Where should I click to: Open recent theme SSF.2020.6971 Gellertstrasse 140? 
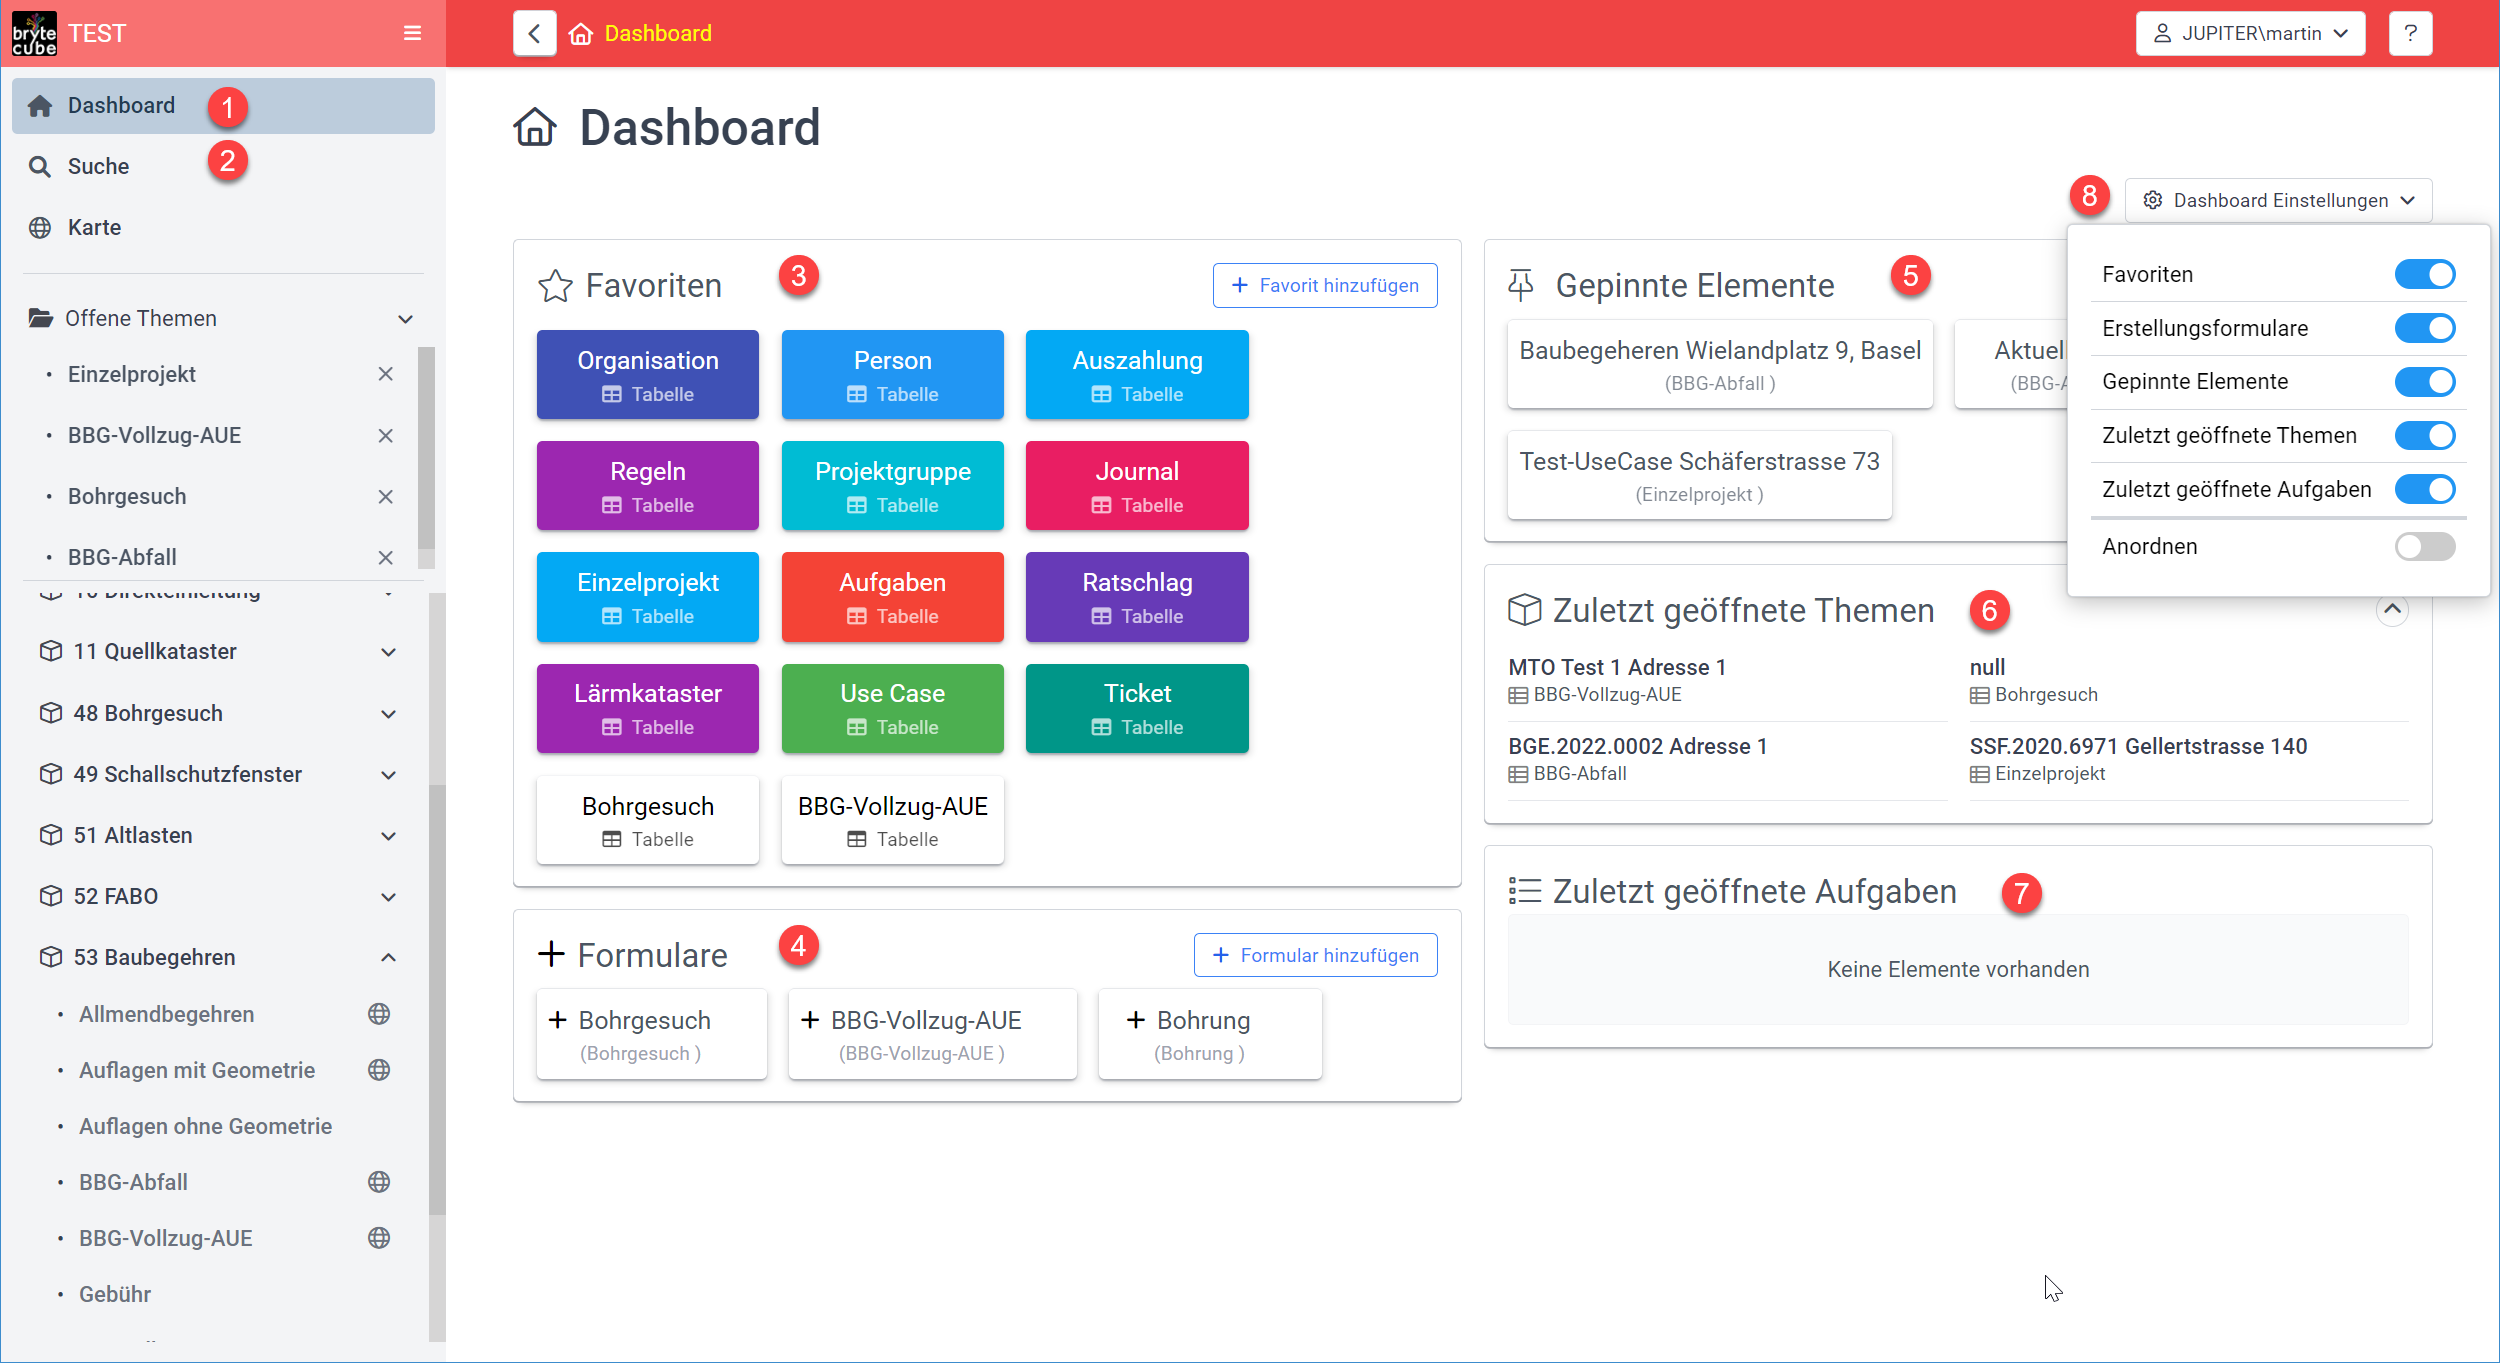tap(2138, 746)
